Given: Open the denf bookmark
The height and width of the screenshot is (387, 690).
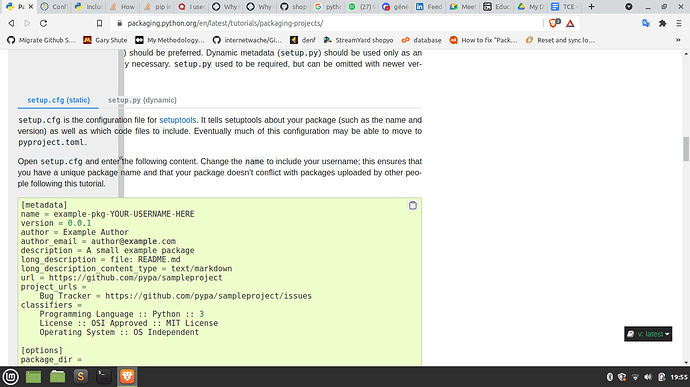Looking at the screenshot, I should [x=303, y=40].
